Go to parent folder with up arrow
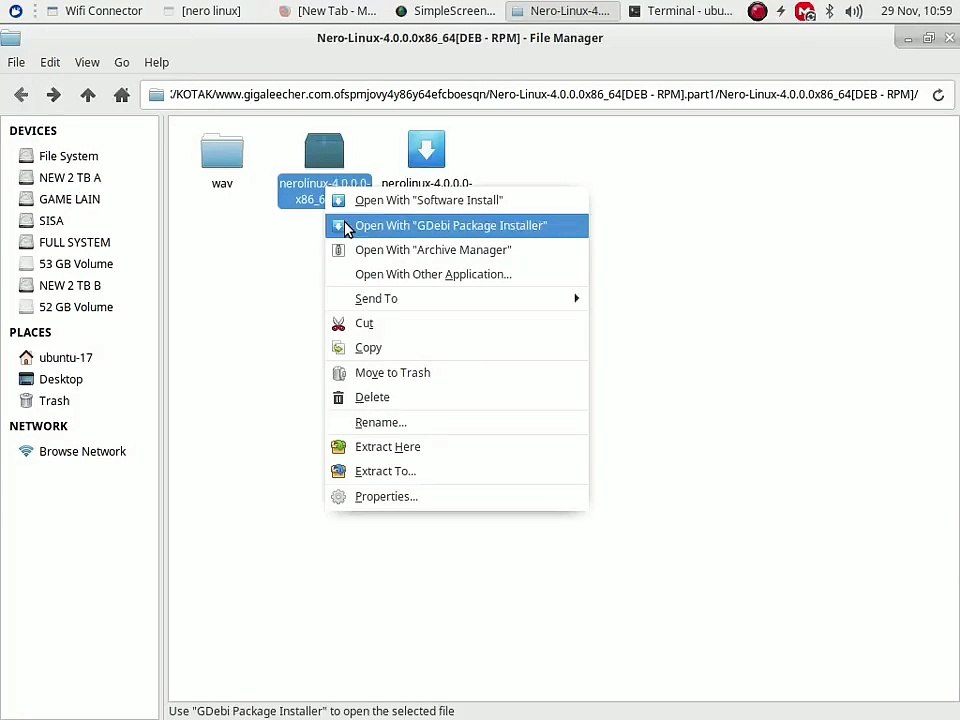960x720 pixels. point(88,95)
